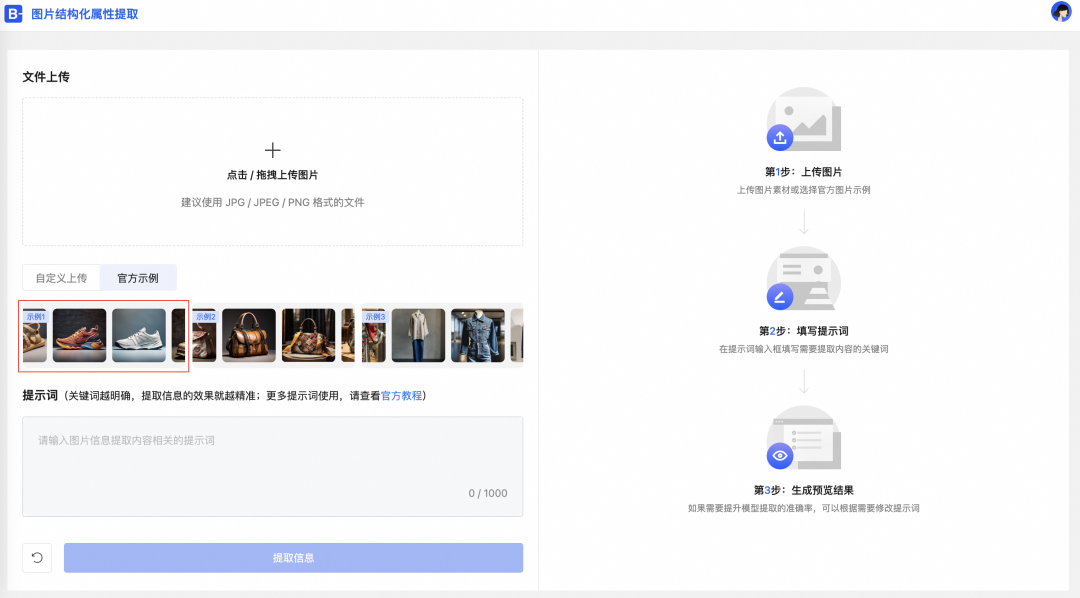Click the reset arrow icon button
1080x598 pixels.
point(37,558)
